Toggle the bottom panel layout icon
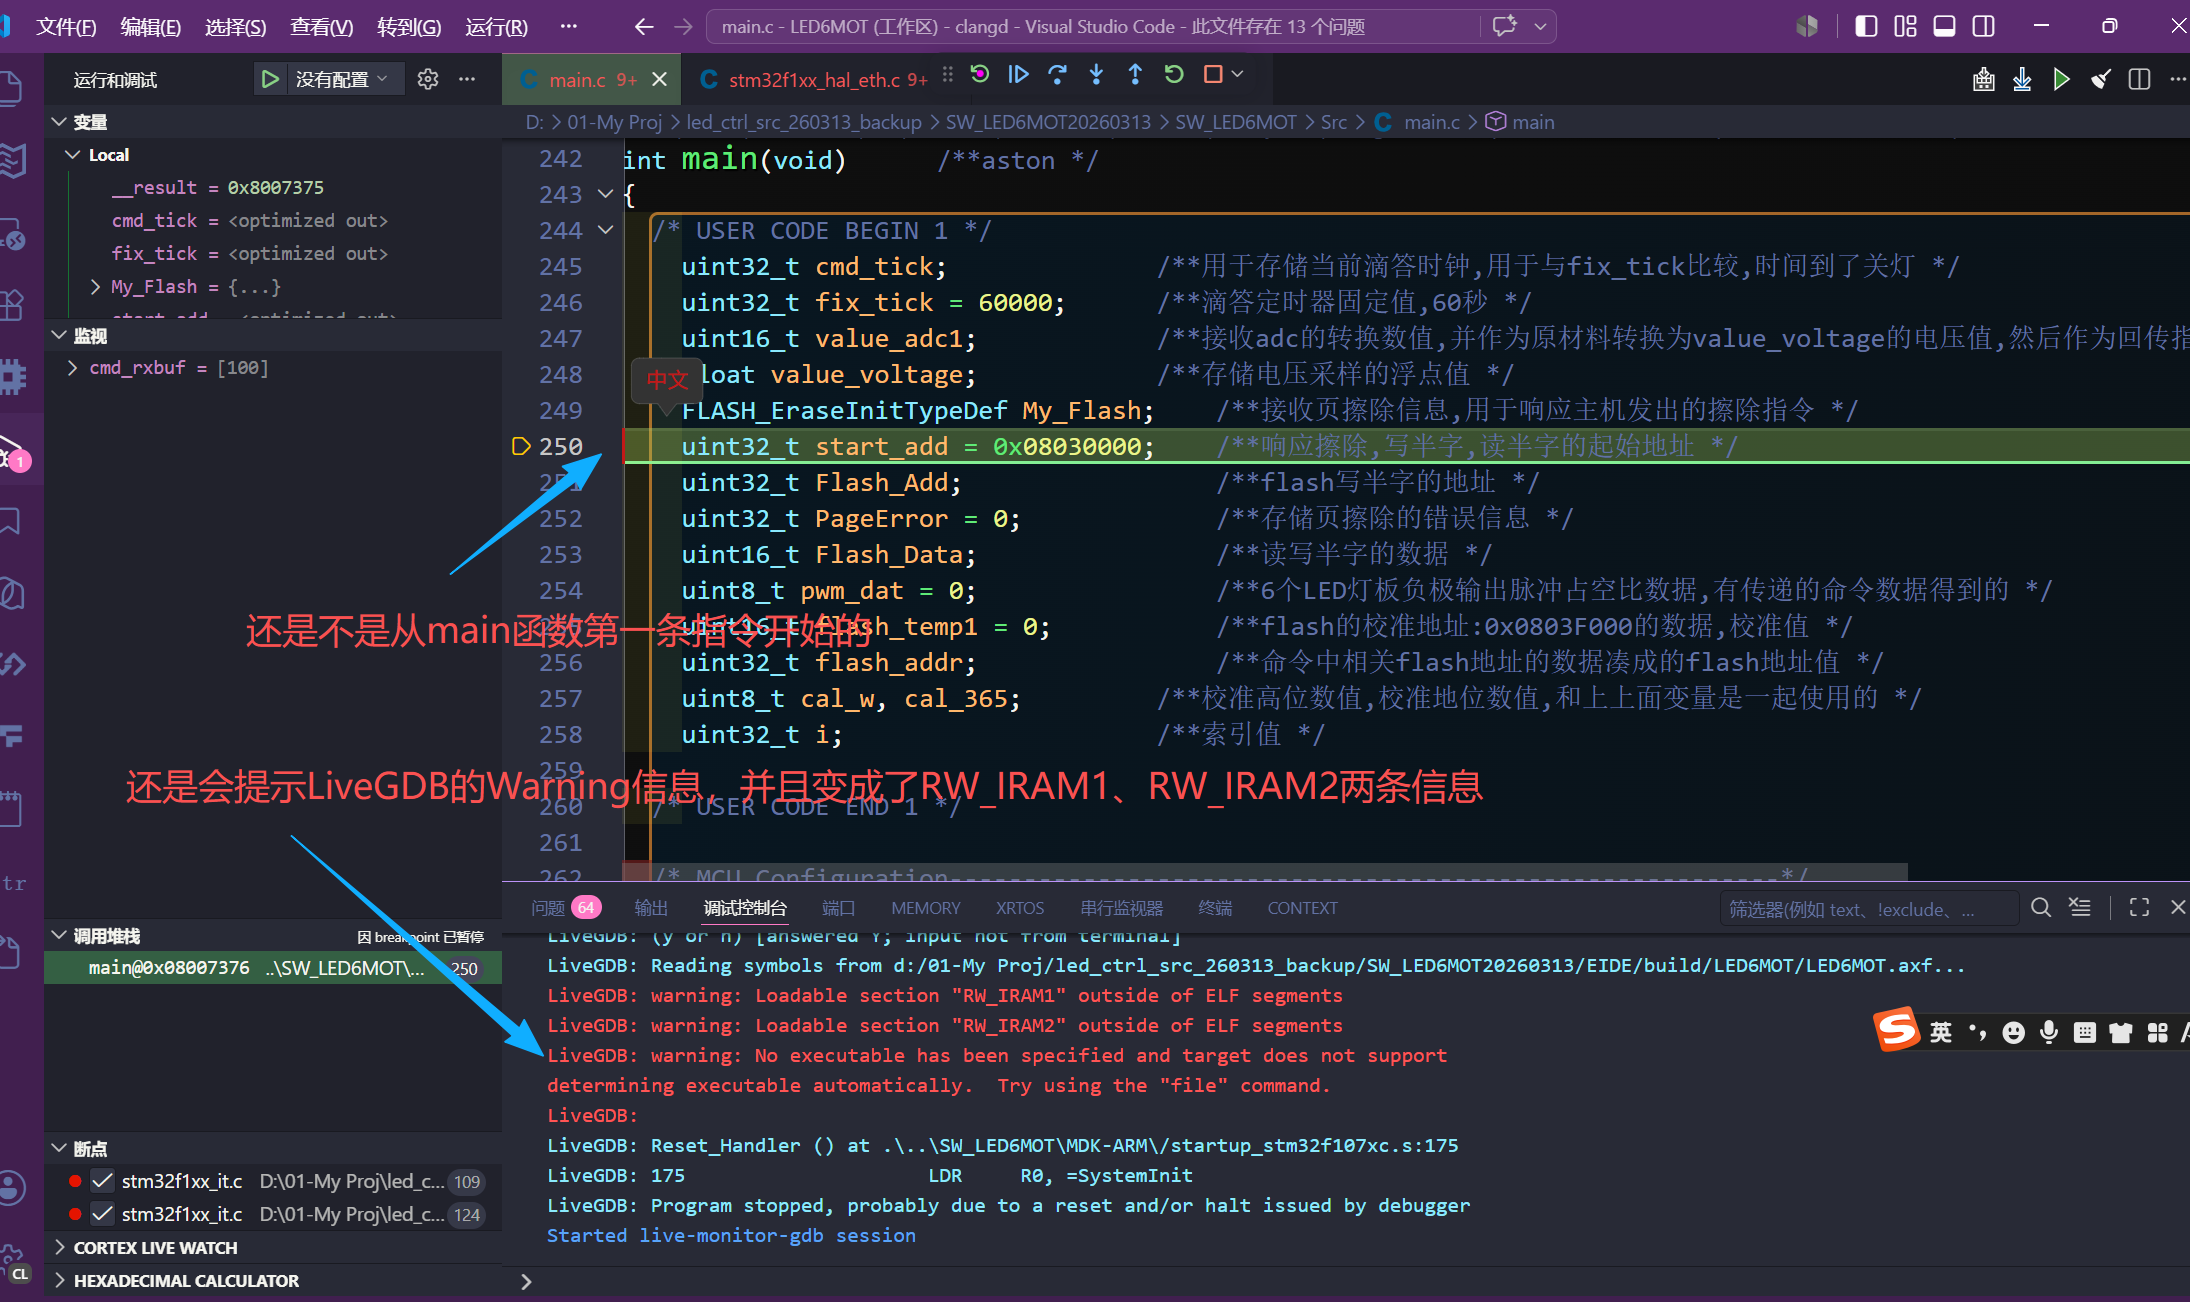Image resolution: width=2190 pixels, height=1302 pixels. (x=1944, y=26)
